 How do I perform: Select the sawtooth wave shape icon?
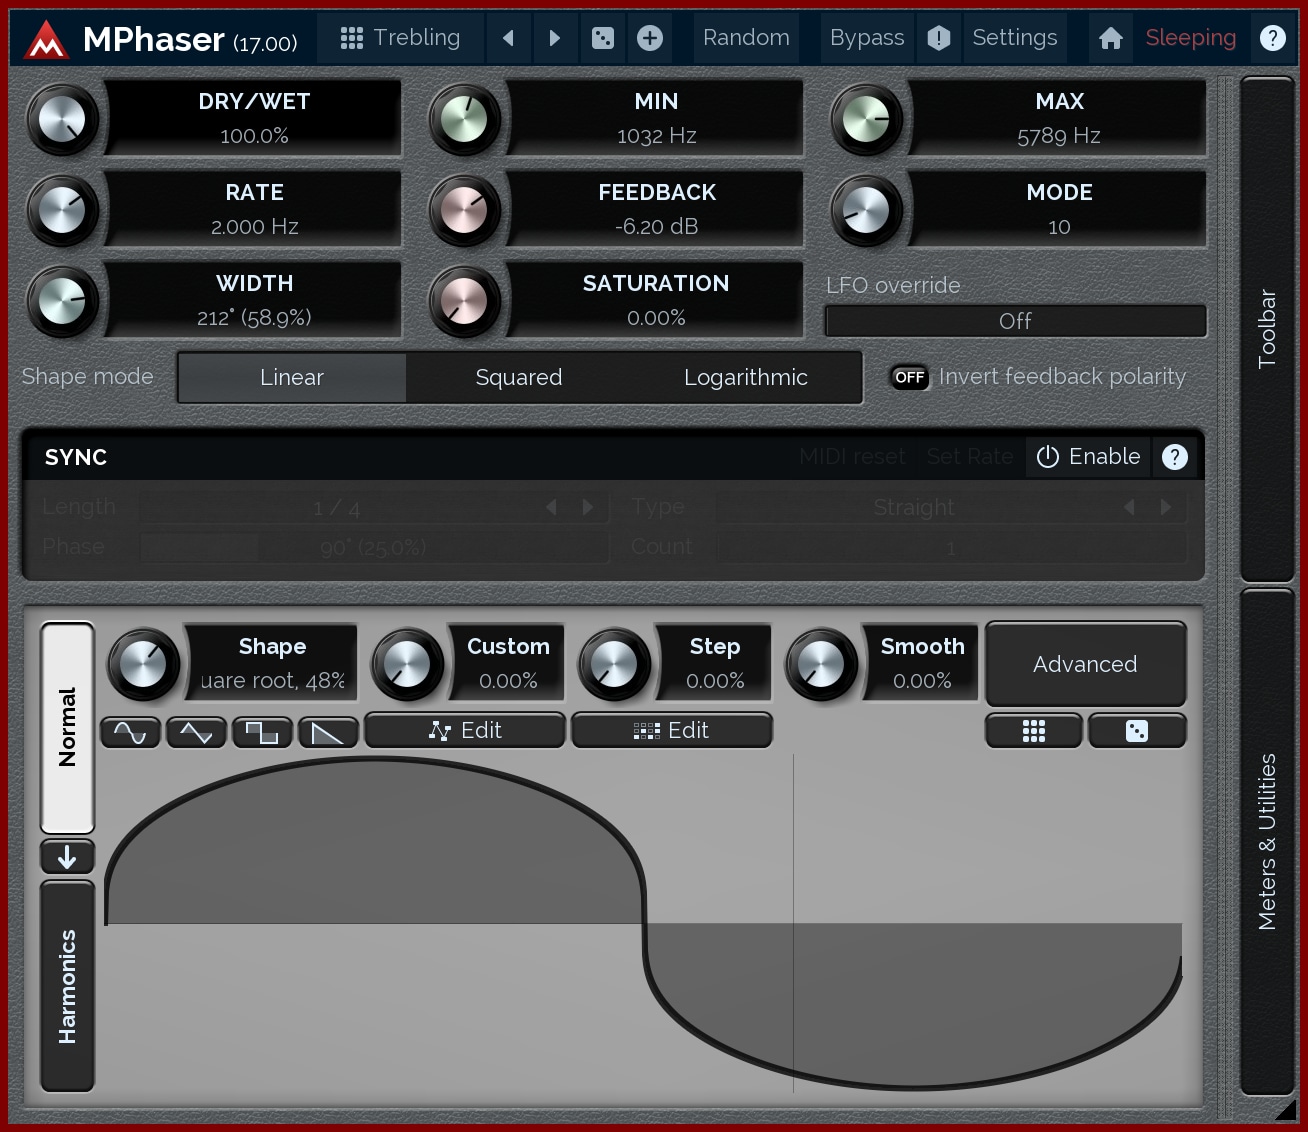pyautogui.click(x=328, y=733)
